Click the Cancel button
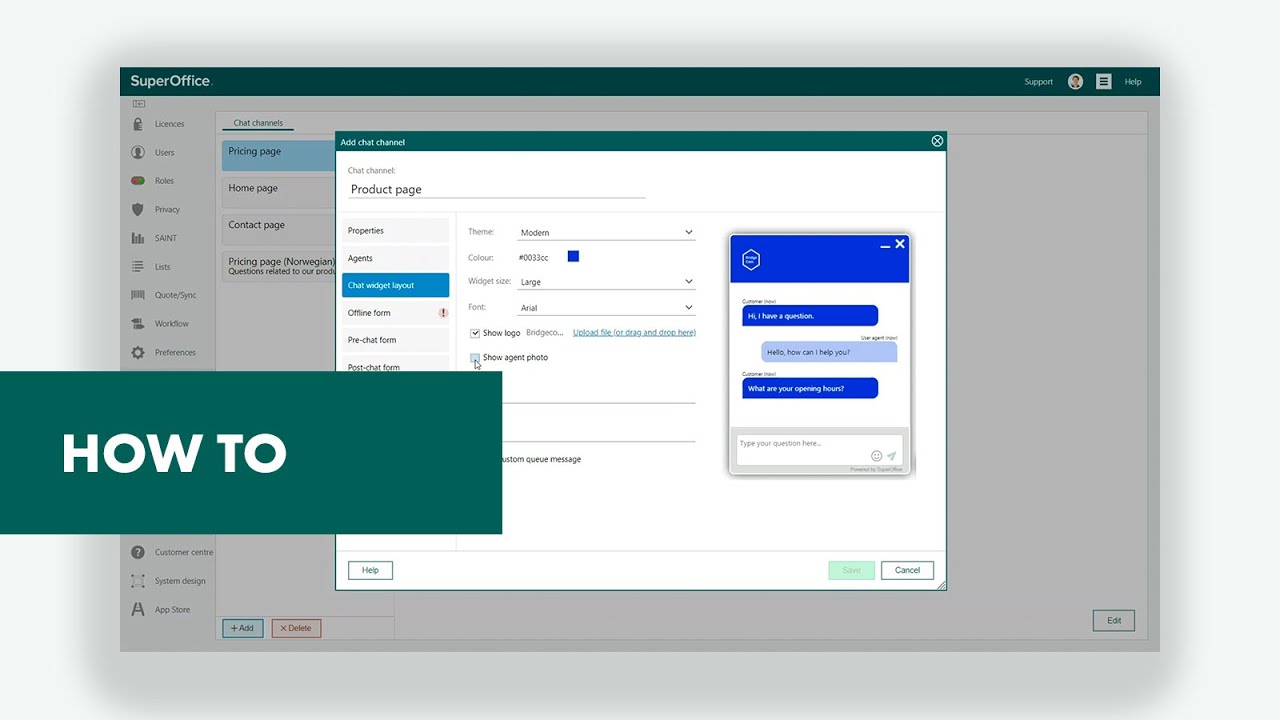This screenshot has height=720, width=1280. point(907,570)
